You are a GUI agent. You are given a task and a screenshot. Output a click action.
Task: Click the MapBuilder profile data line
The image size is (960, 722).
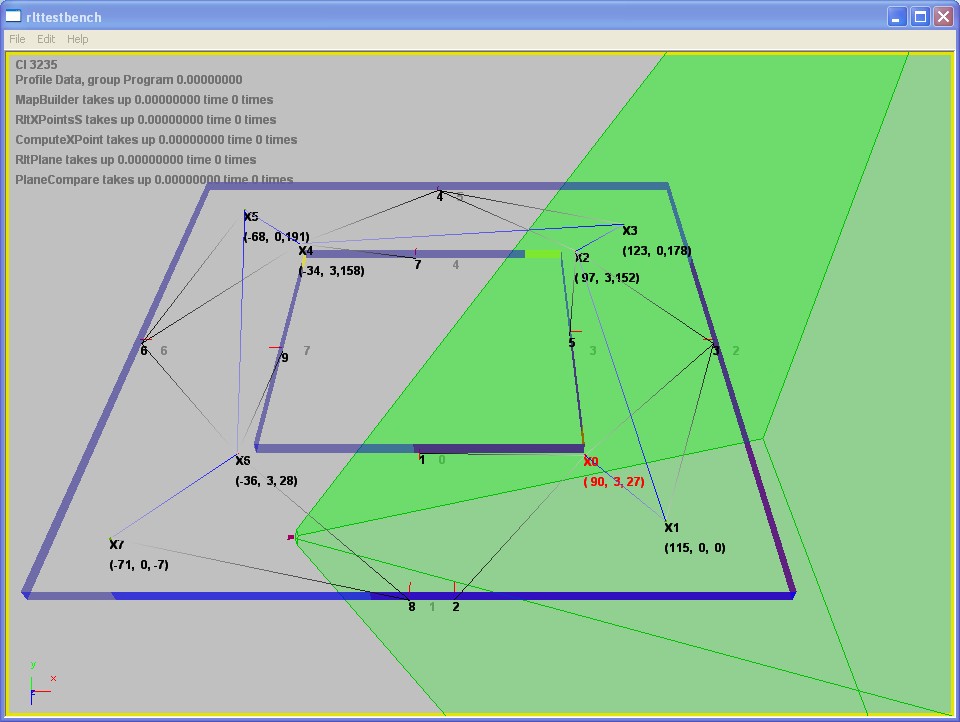coord(144,100)
